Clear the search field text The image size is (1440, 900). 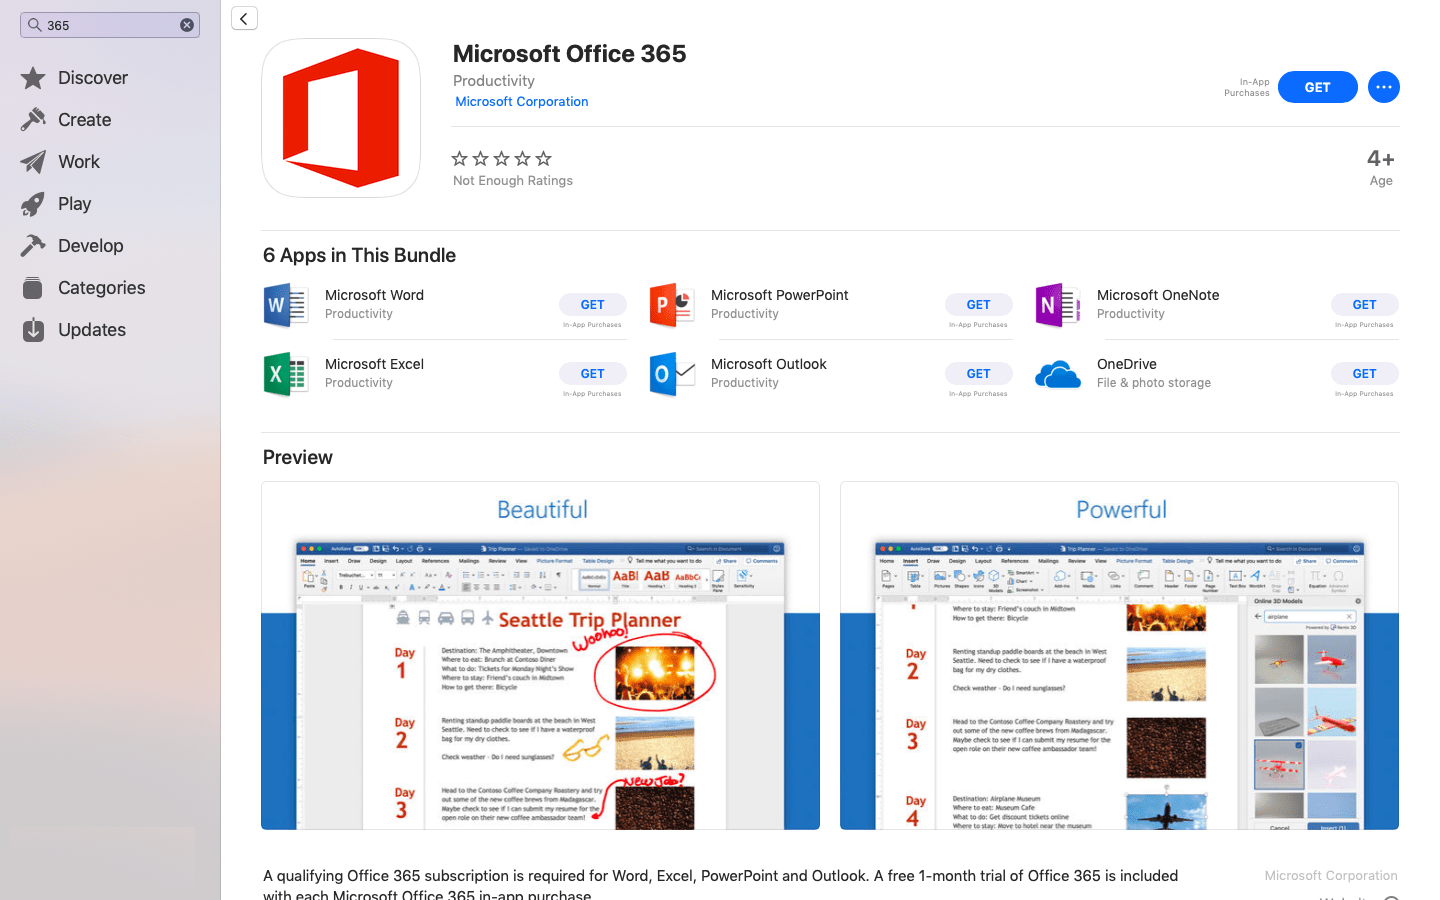pyautogui.click(x=187, y=25)
